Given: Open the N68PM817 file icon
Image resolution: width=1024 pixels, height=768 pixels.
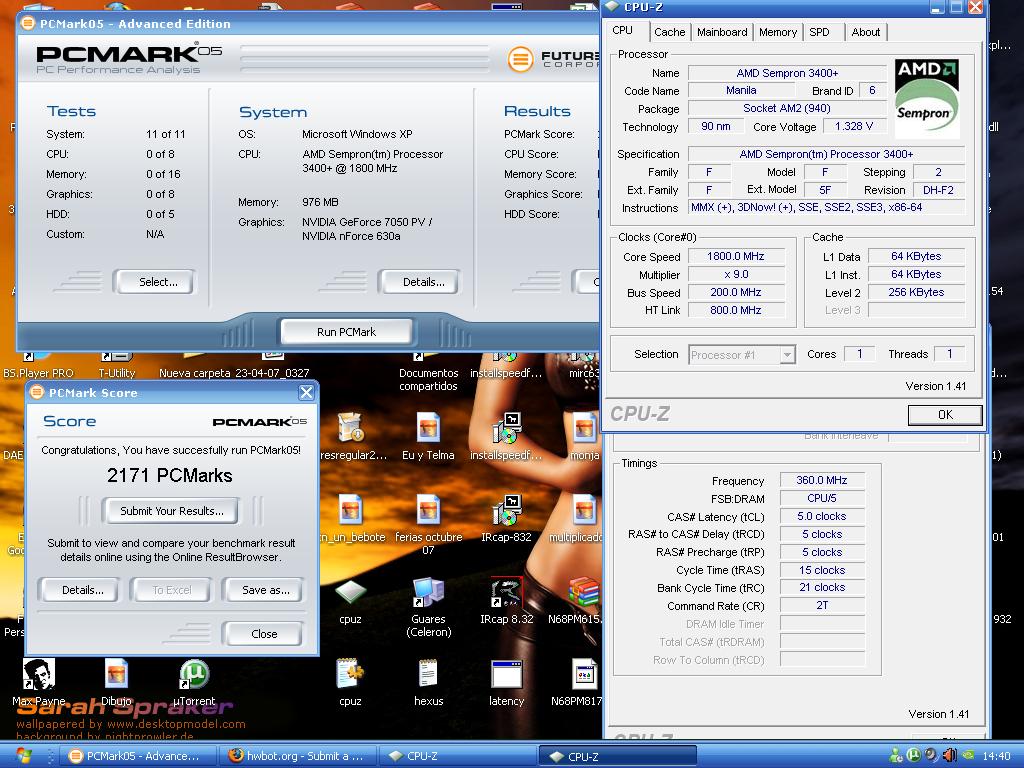Looking at the screenshot, I should click(584, 674).
